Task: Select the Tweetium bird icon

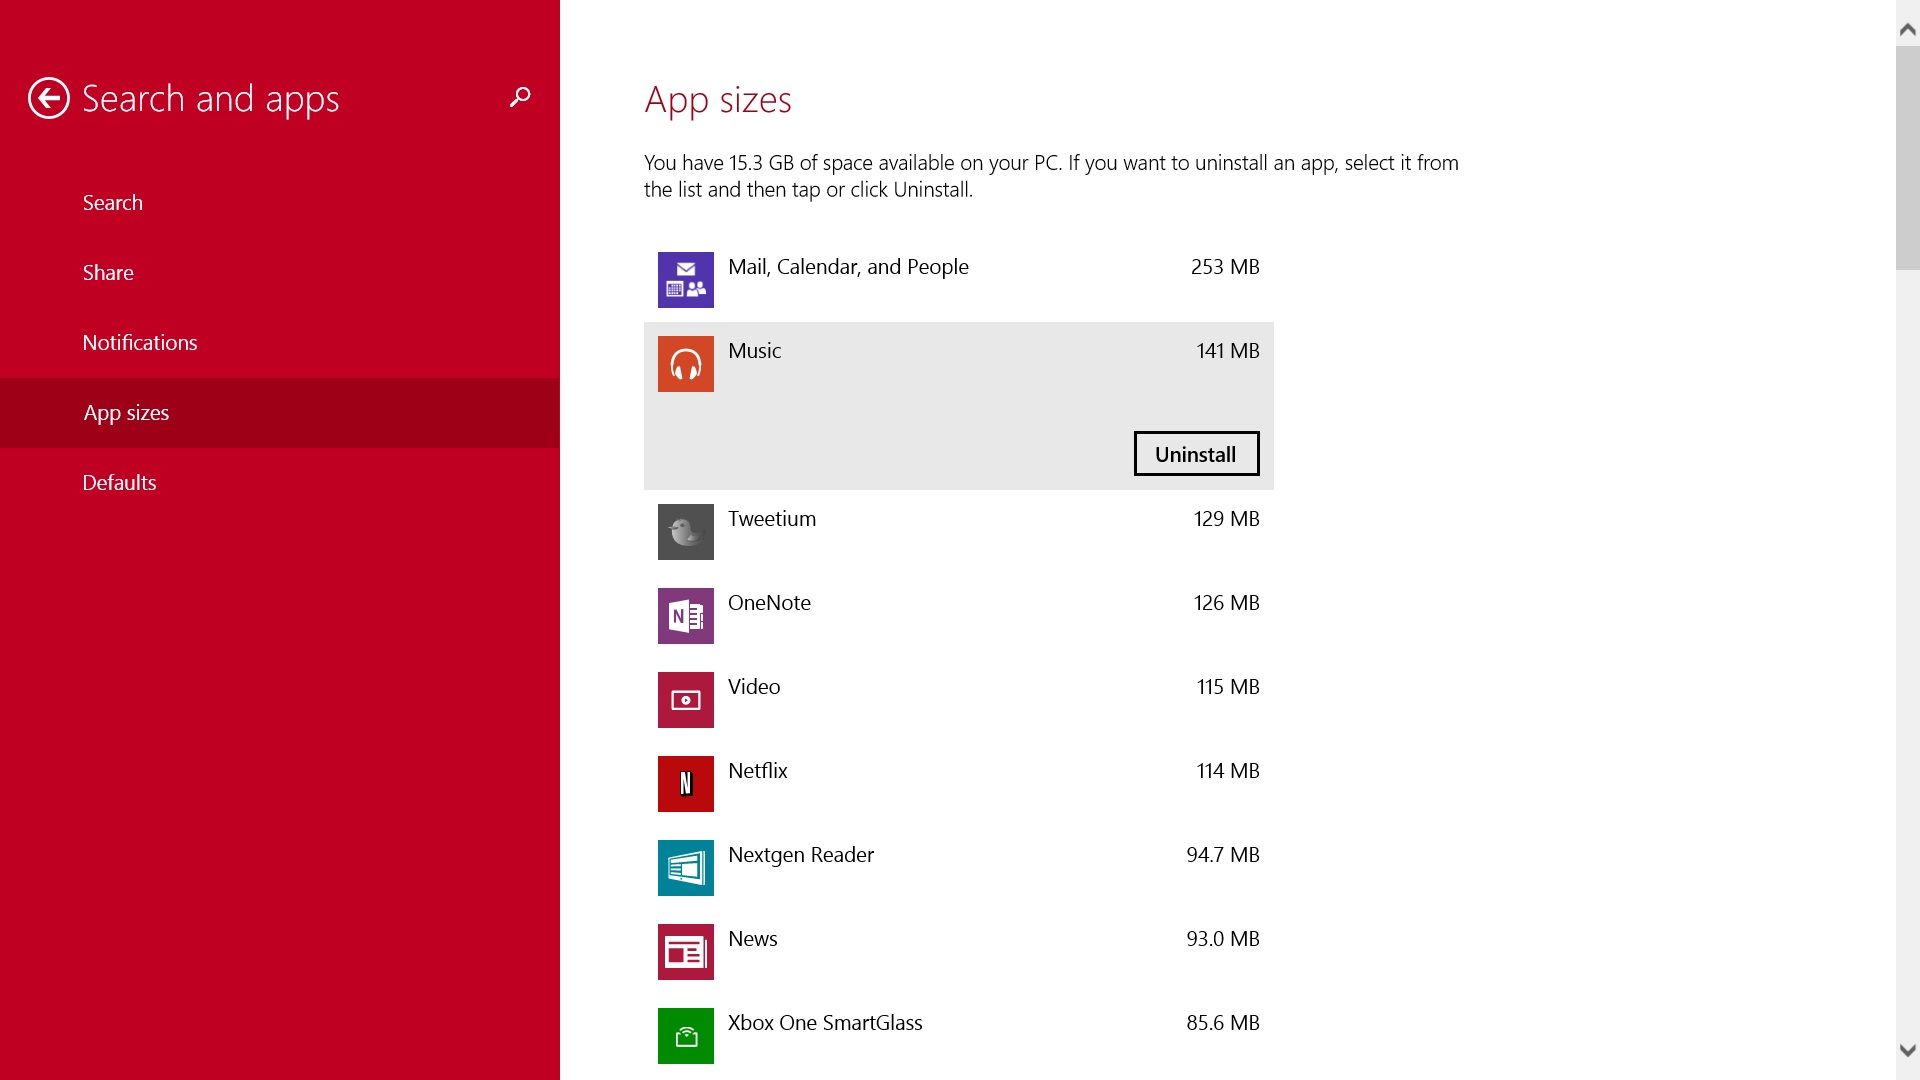Action: click(686, 532)
